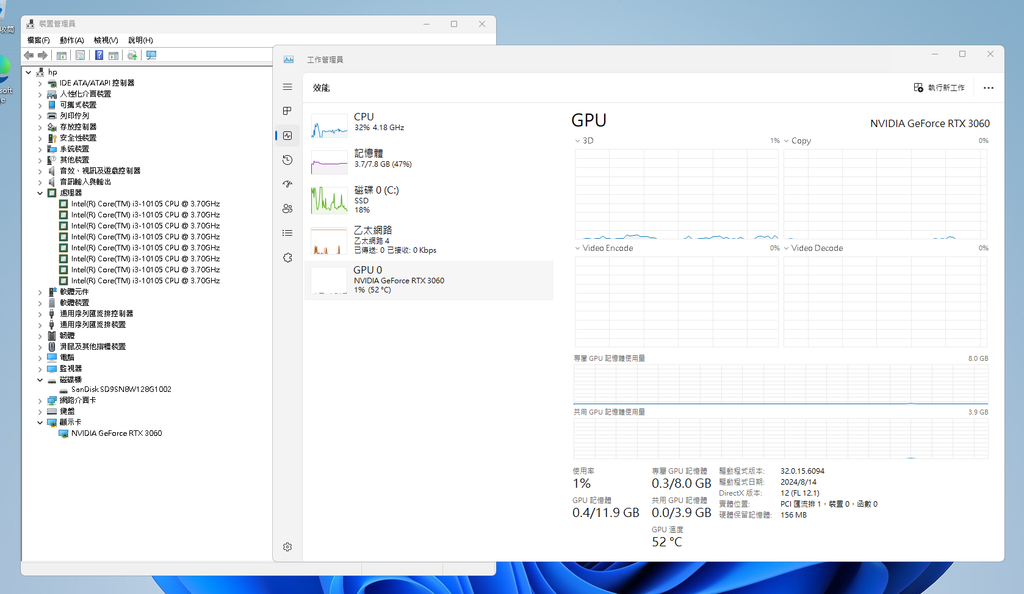Viewport: 1024px width, 594px height.
Task: Click blue Help icon in Device Manager toolbar
Action: pyautogui.click(x=99, y=55)
